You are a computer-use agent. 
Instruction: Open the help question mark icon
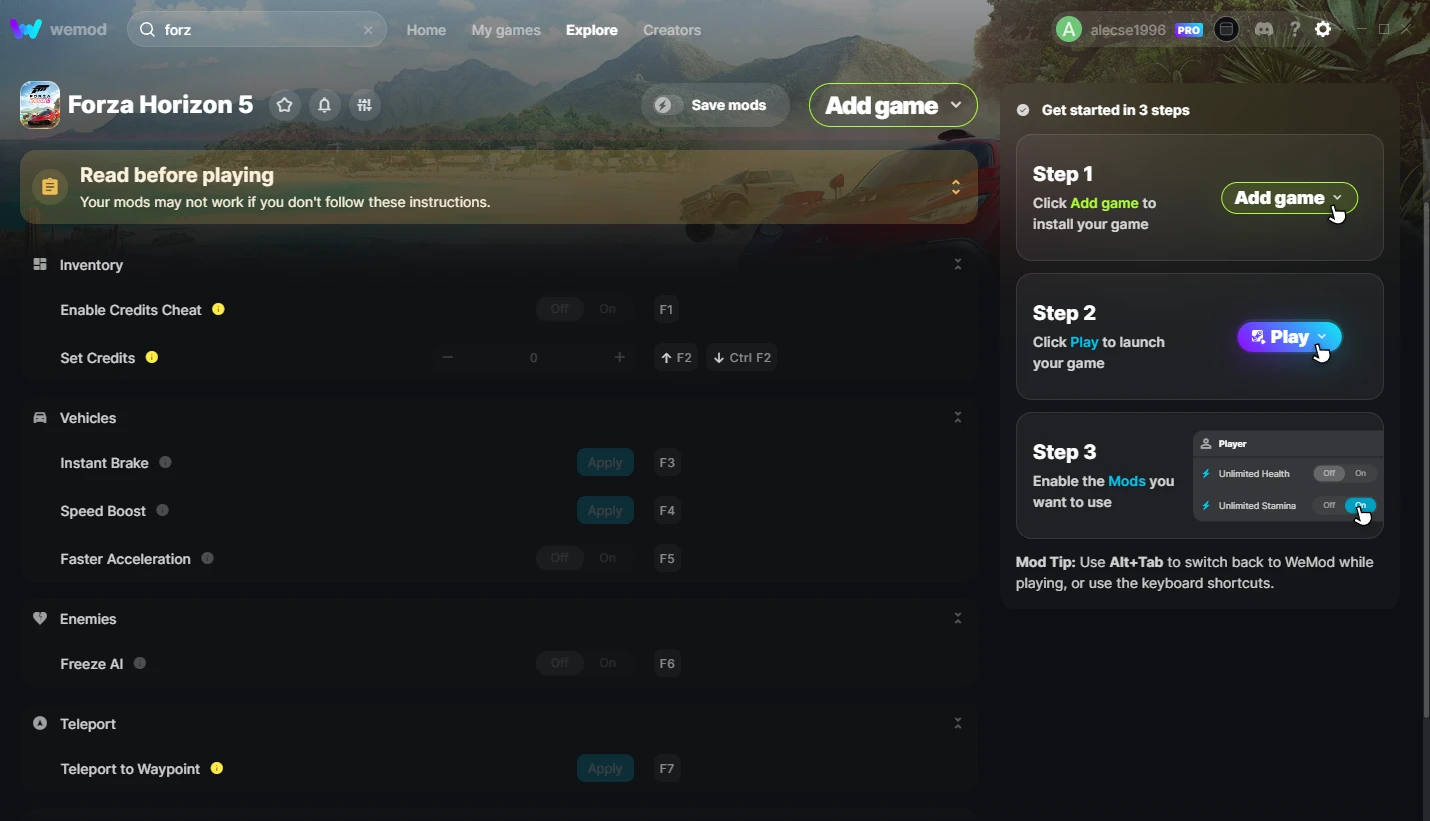click(x=1295, y=29)
